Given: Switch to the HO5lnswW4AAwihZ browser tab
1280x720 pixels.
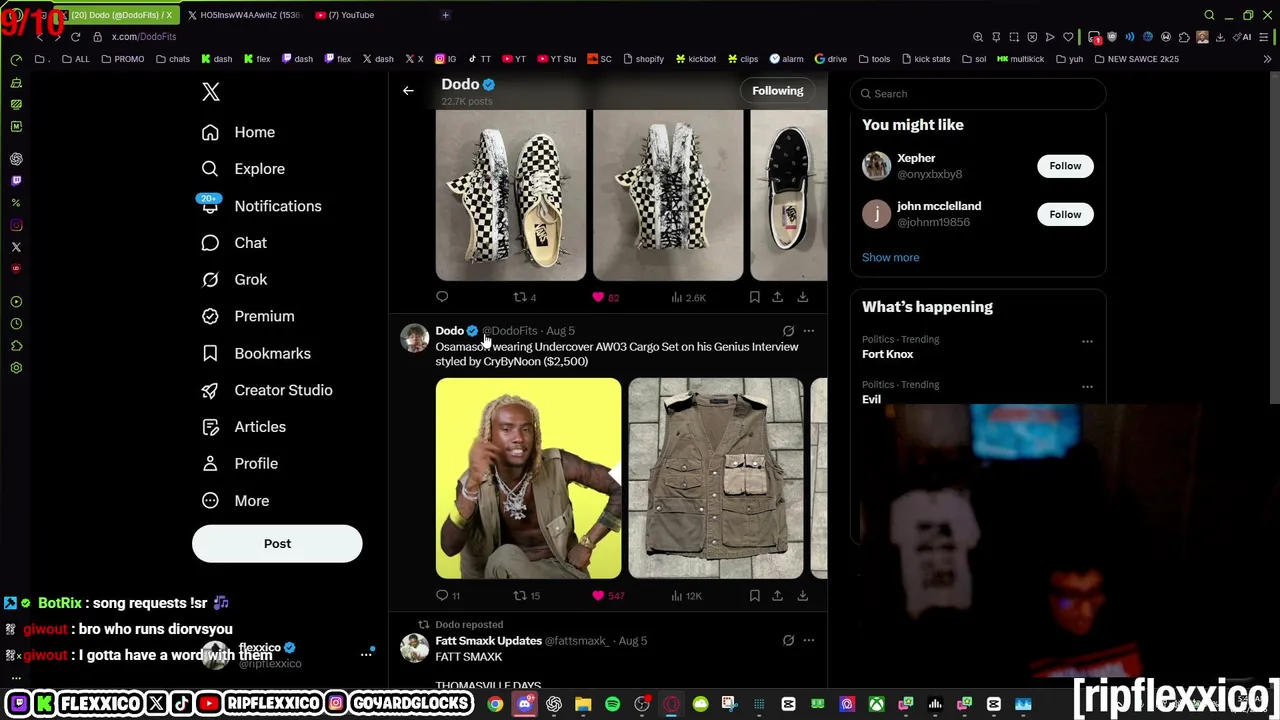Looking at the screenshot, I should point(243,15).
